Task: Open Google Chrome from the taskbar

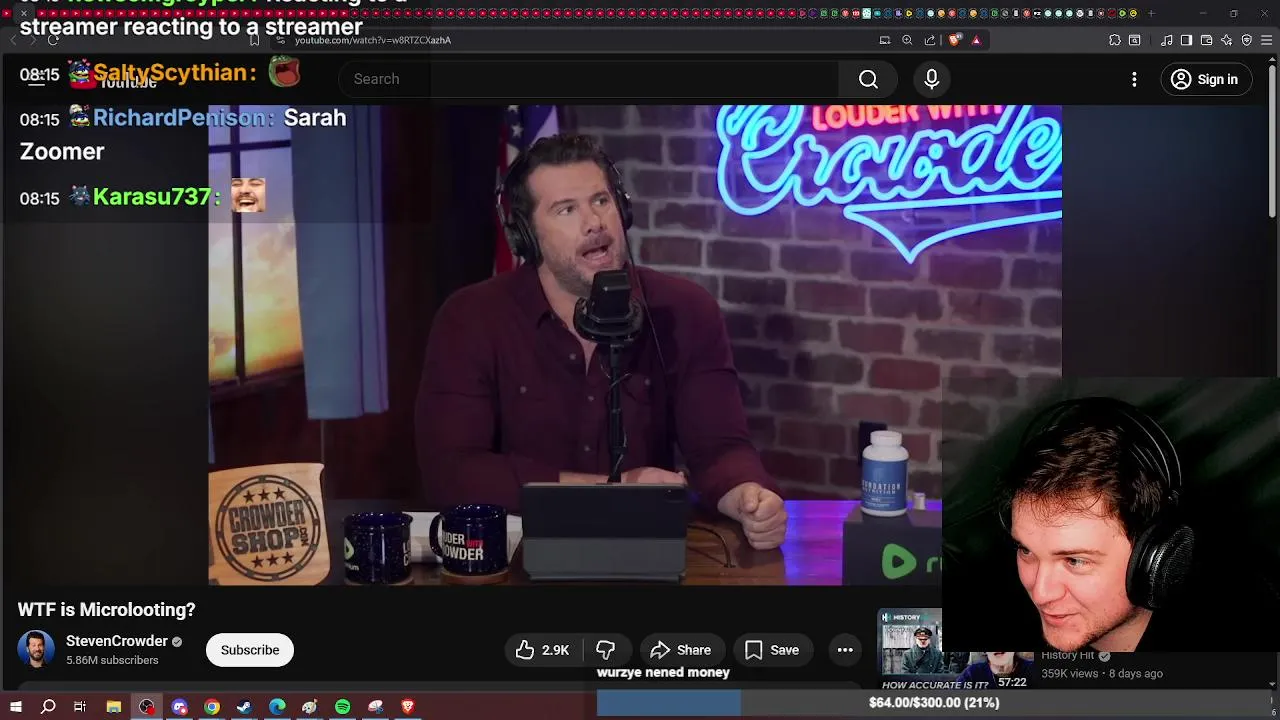Action: pyautogui.click(x=212, y=706)
